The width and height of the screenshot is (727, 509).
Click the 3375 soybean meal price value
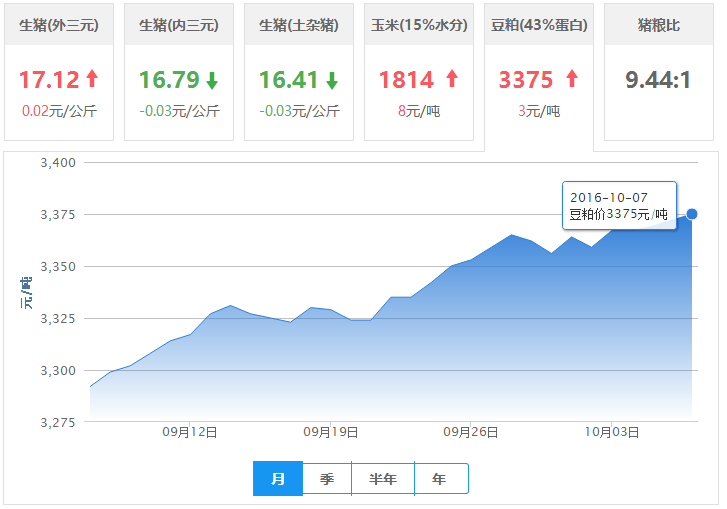click(x=526, y=80)
